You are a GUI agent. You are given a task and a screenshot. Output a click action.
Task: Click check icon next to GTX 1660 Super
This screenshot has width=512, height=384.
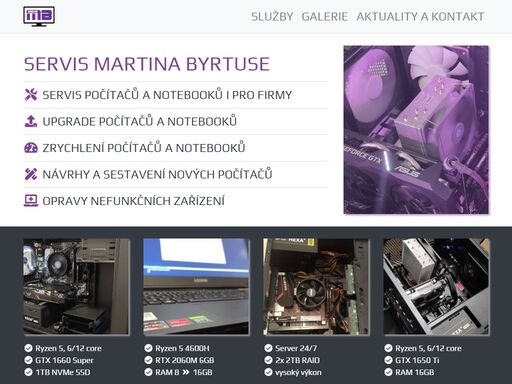28,360
